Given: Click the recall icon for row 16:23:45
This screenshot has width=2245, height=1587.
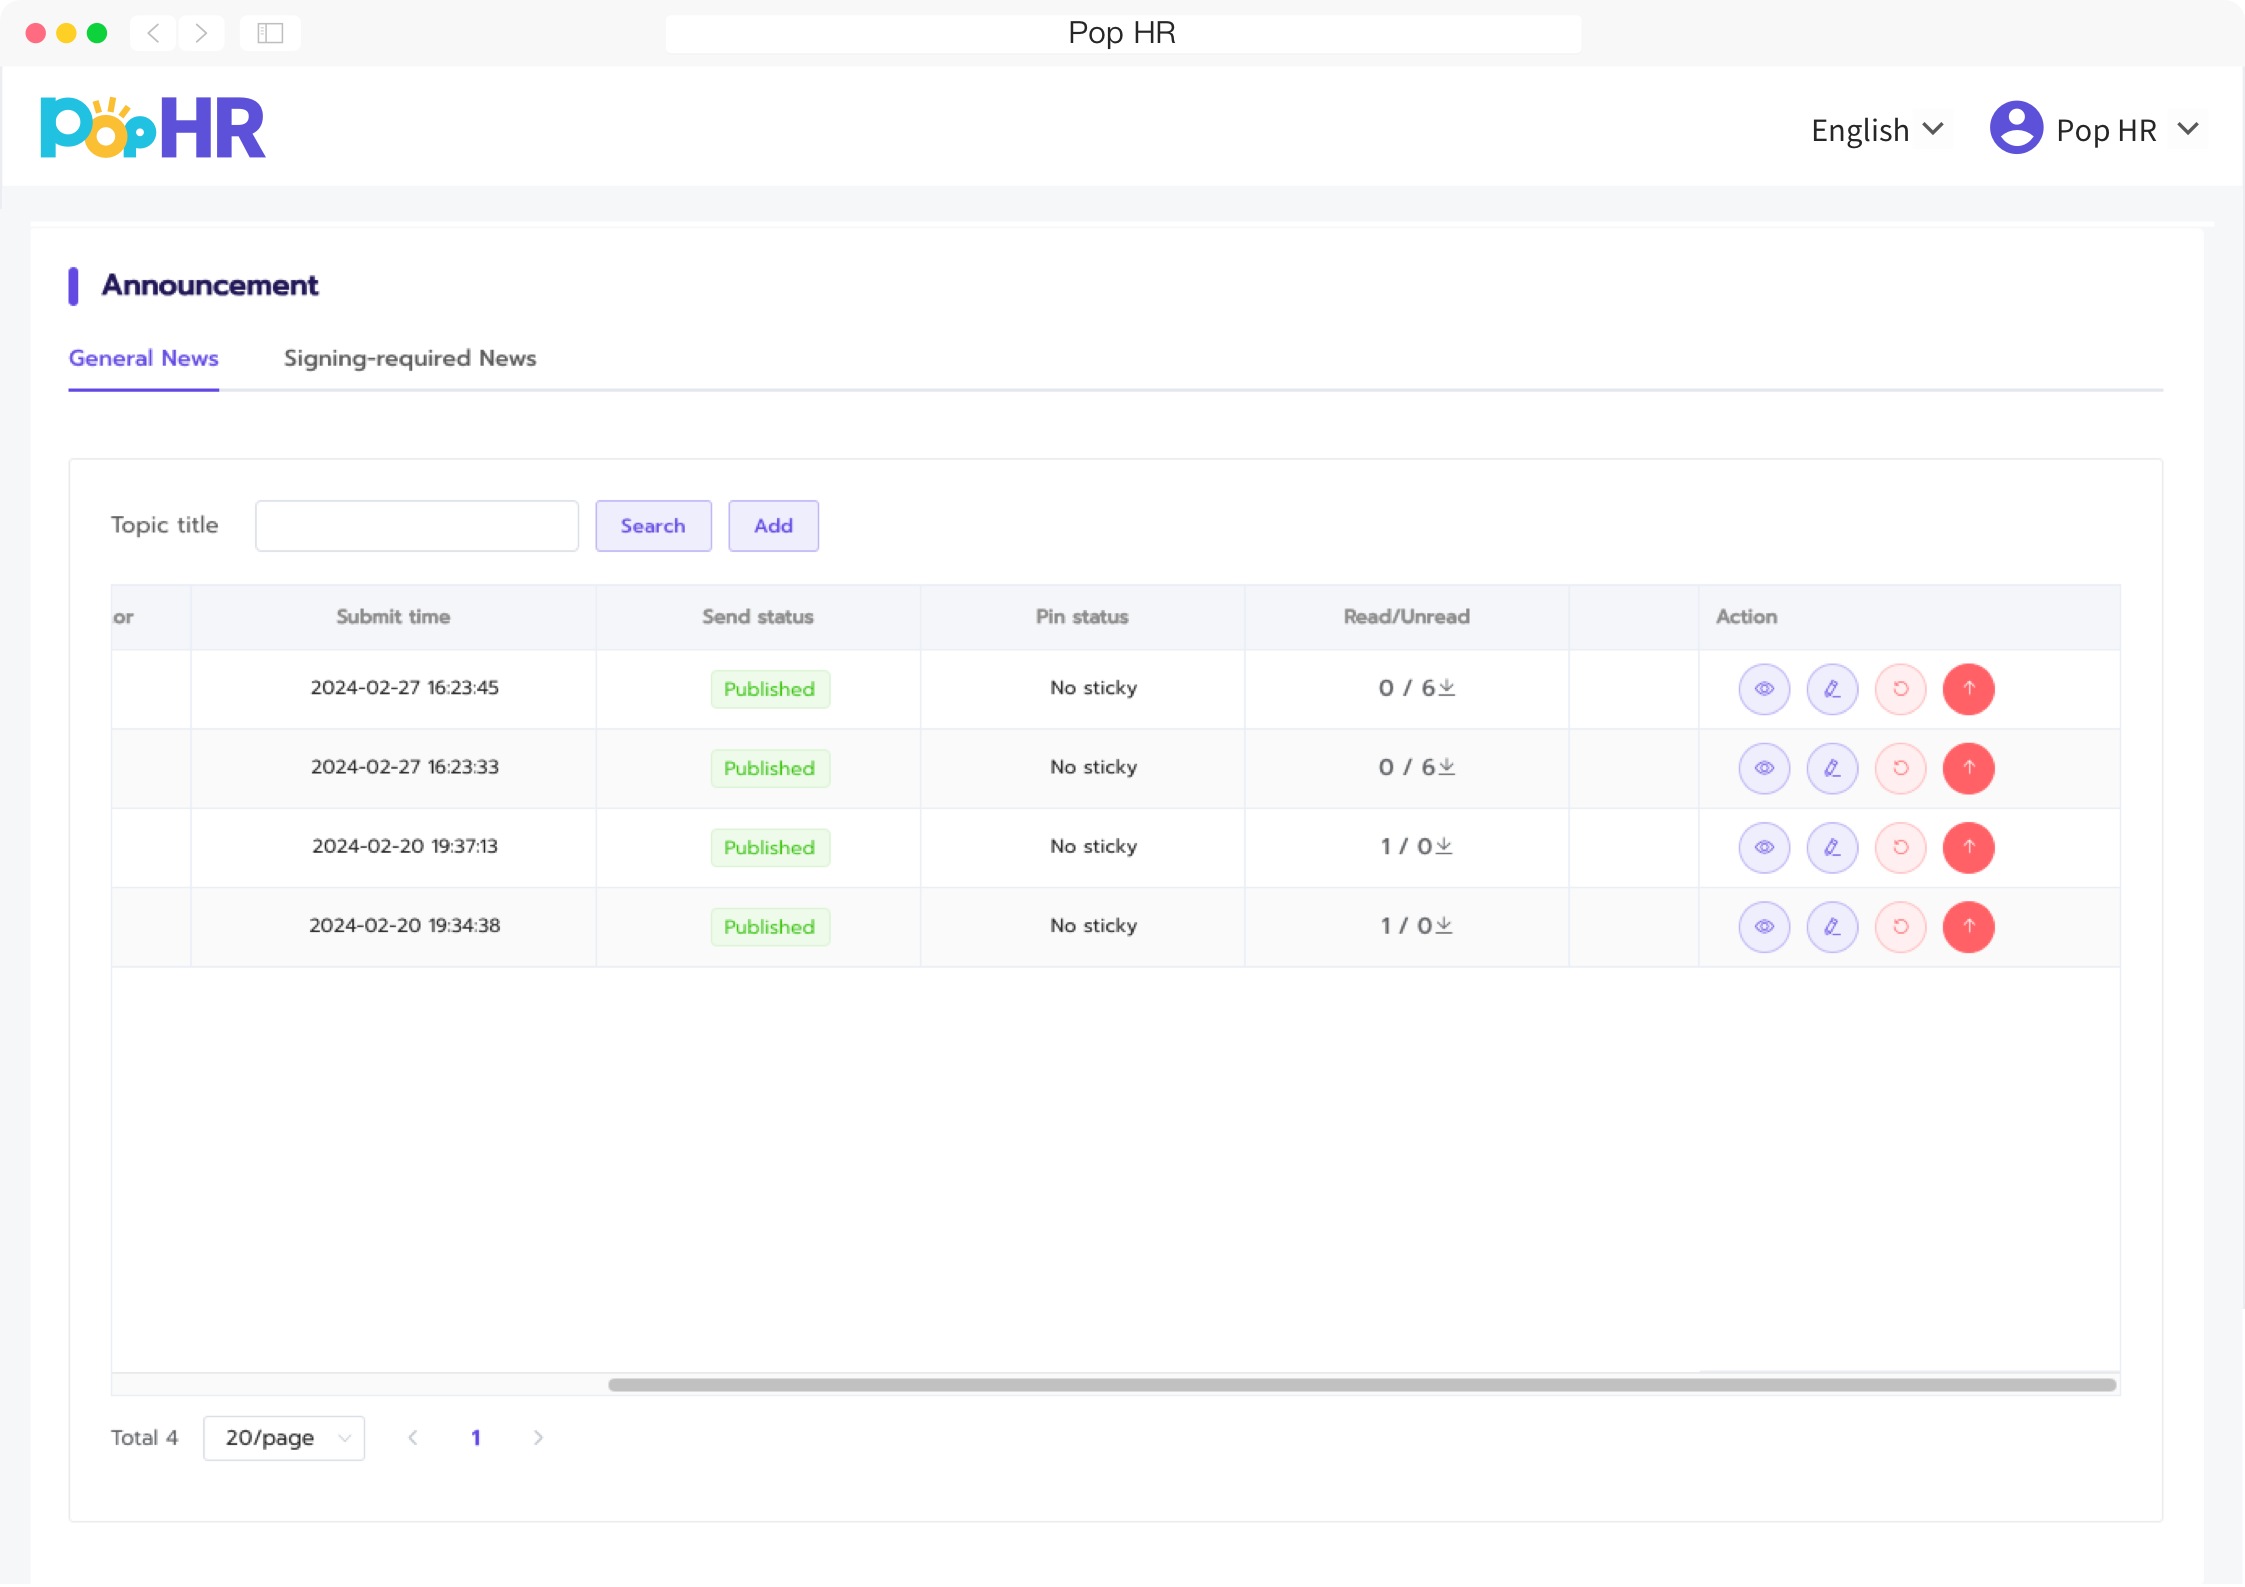Looking at the screenshot, I should click(x=1900, y=689).
